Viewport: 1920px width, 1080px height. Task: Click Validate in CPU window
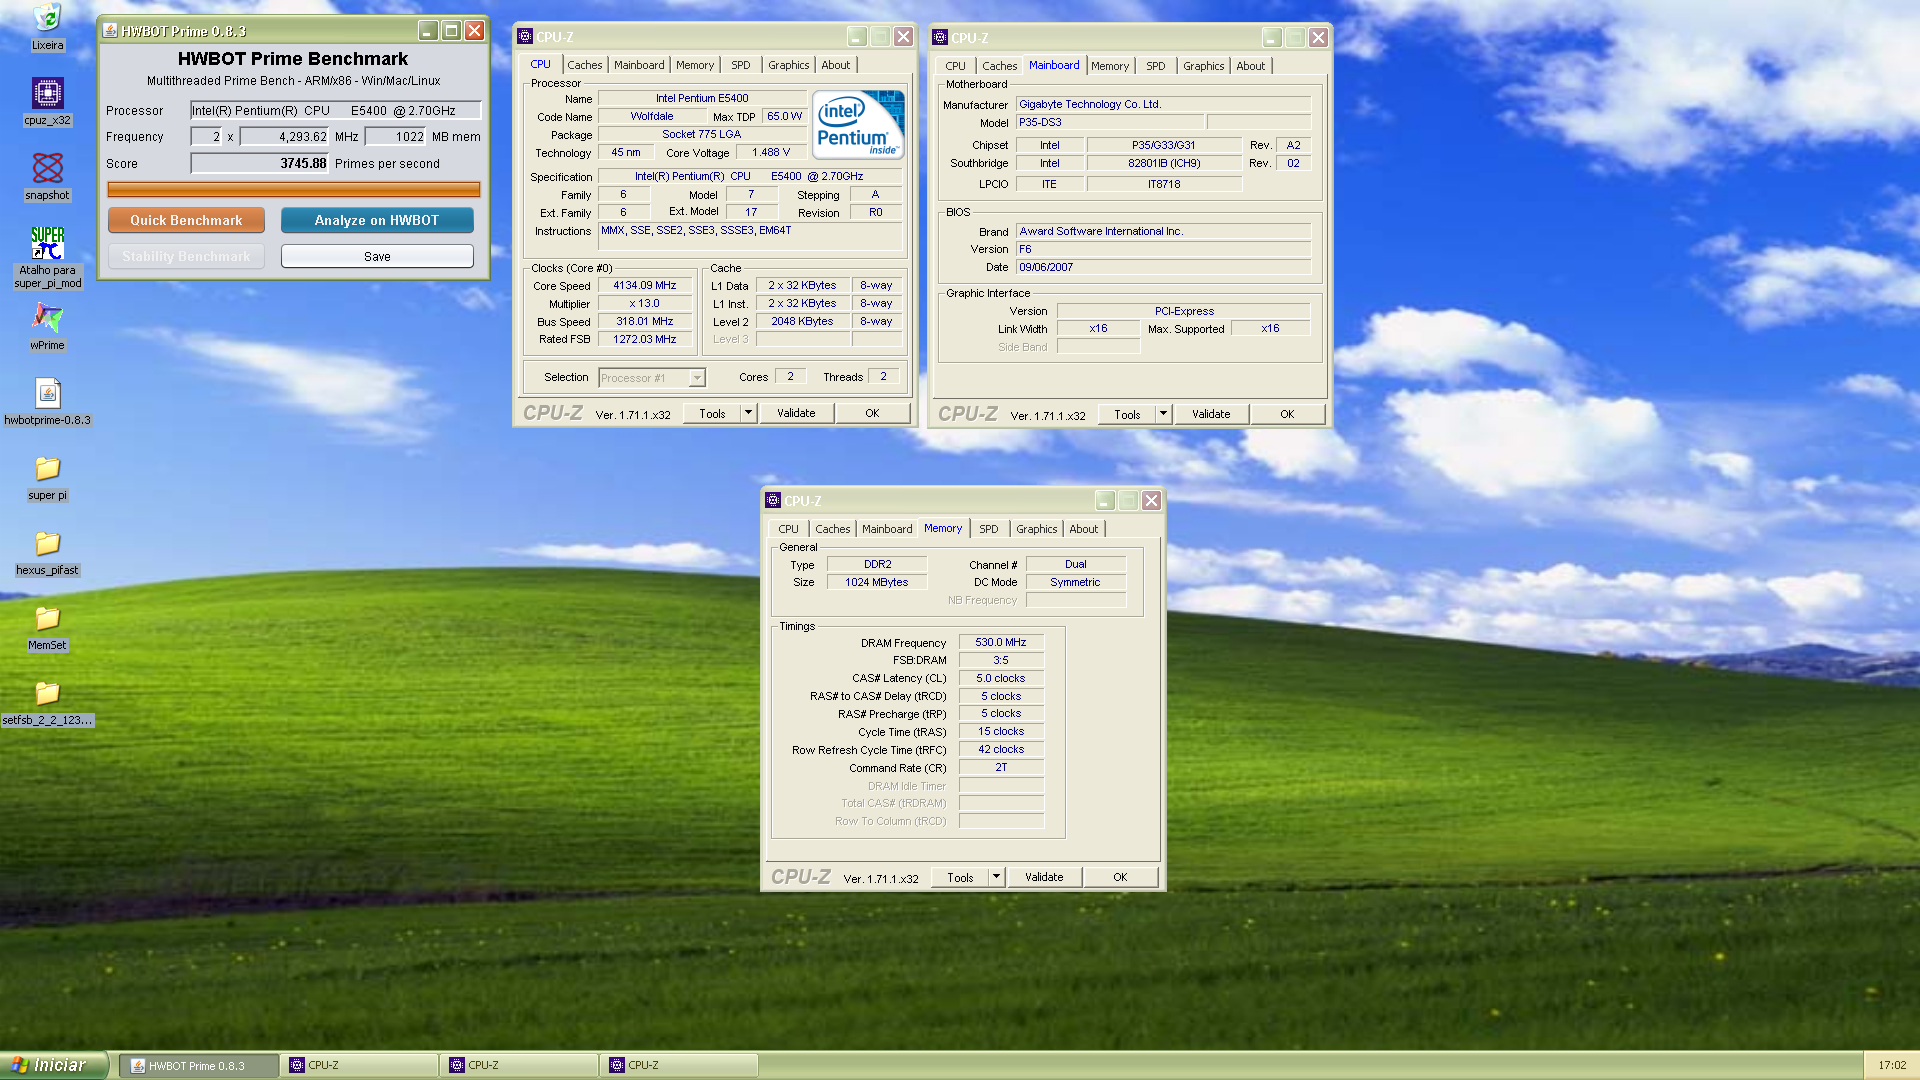pos(796,413)
